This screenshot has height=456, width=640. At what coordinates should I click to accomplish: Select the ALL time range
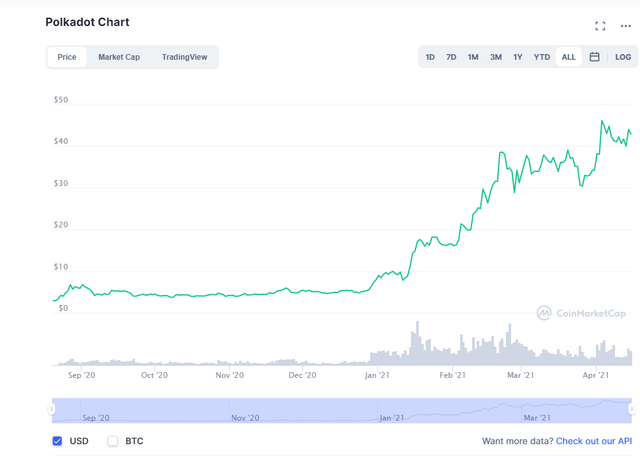coord(569,57)
